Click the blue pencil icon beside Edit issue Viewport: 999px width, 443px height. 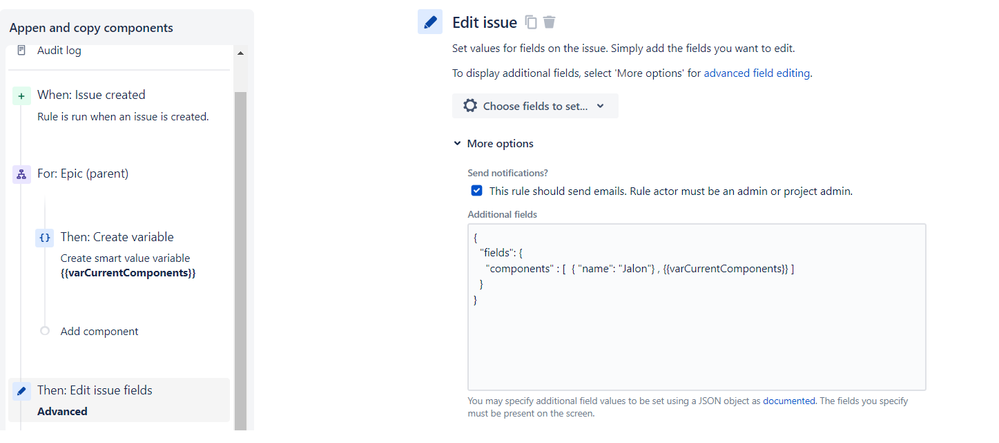(x=430, y=22)
